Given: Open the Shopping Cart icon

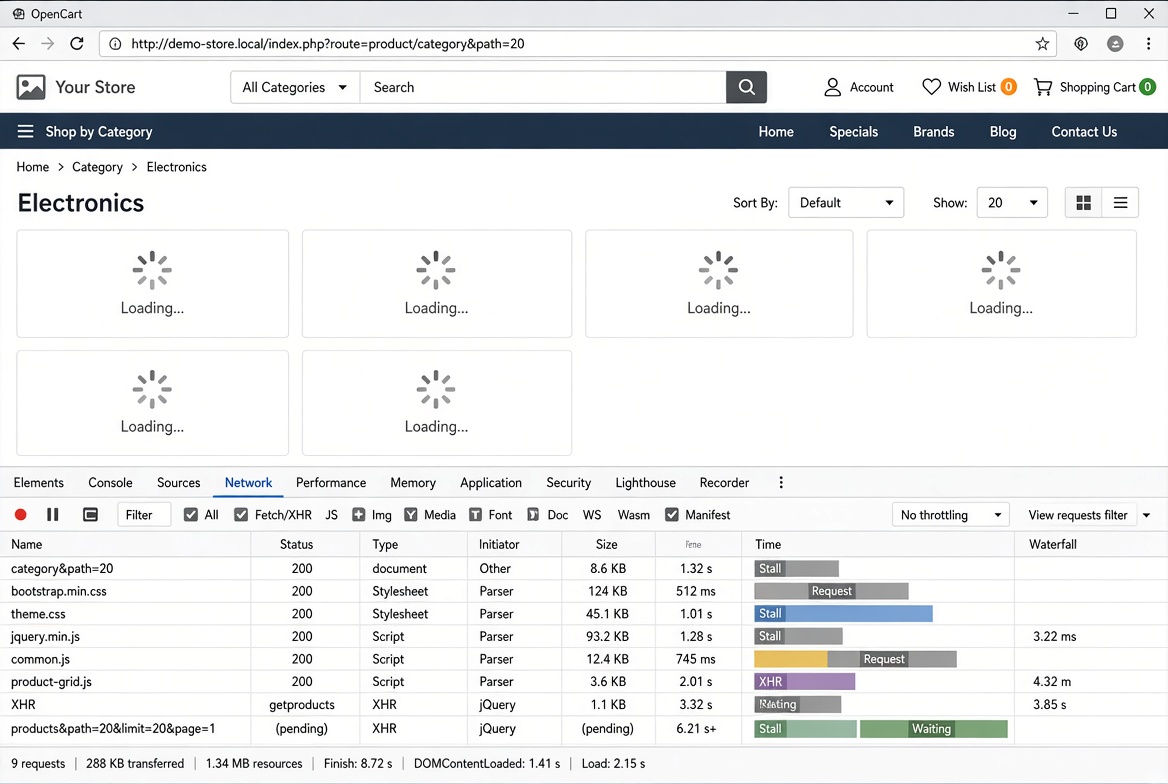Looking at the screenshot, I should click(x=1043, y=87).
